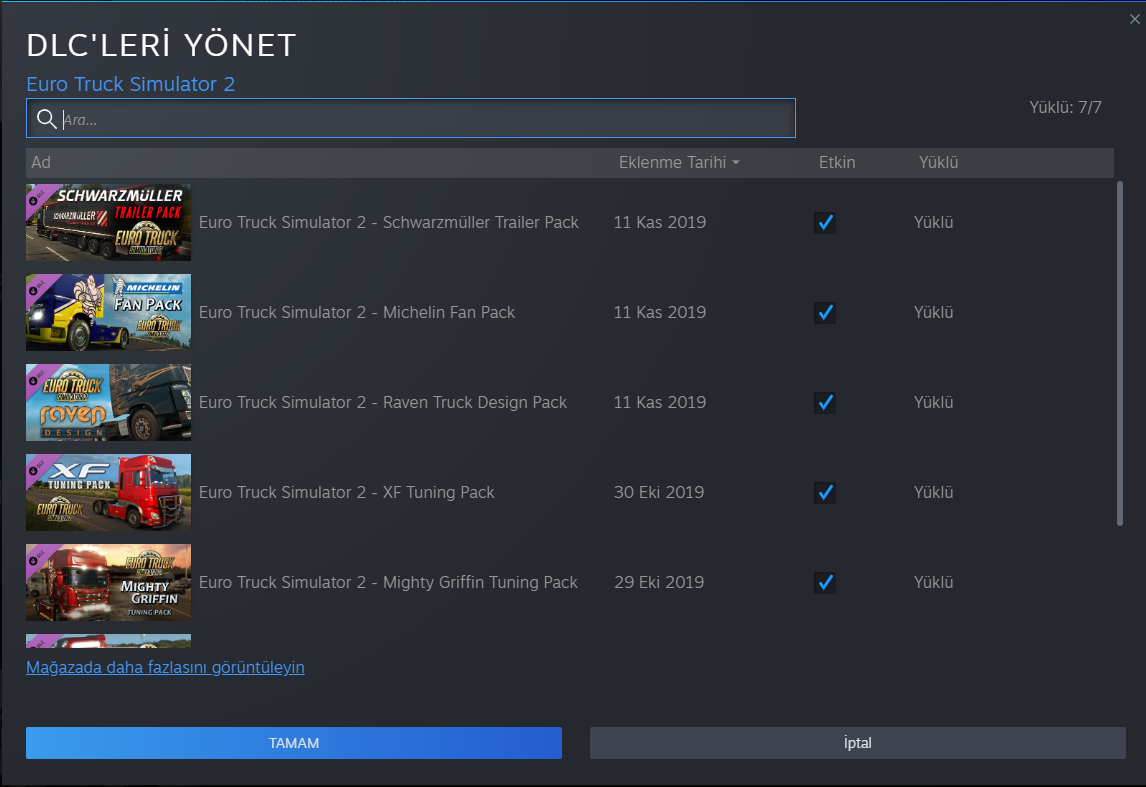Screen dimensions: 1146x787
Task: Click the XF Tuning Pack thumbnail
Action: (108, 492)
